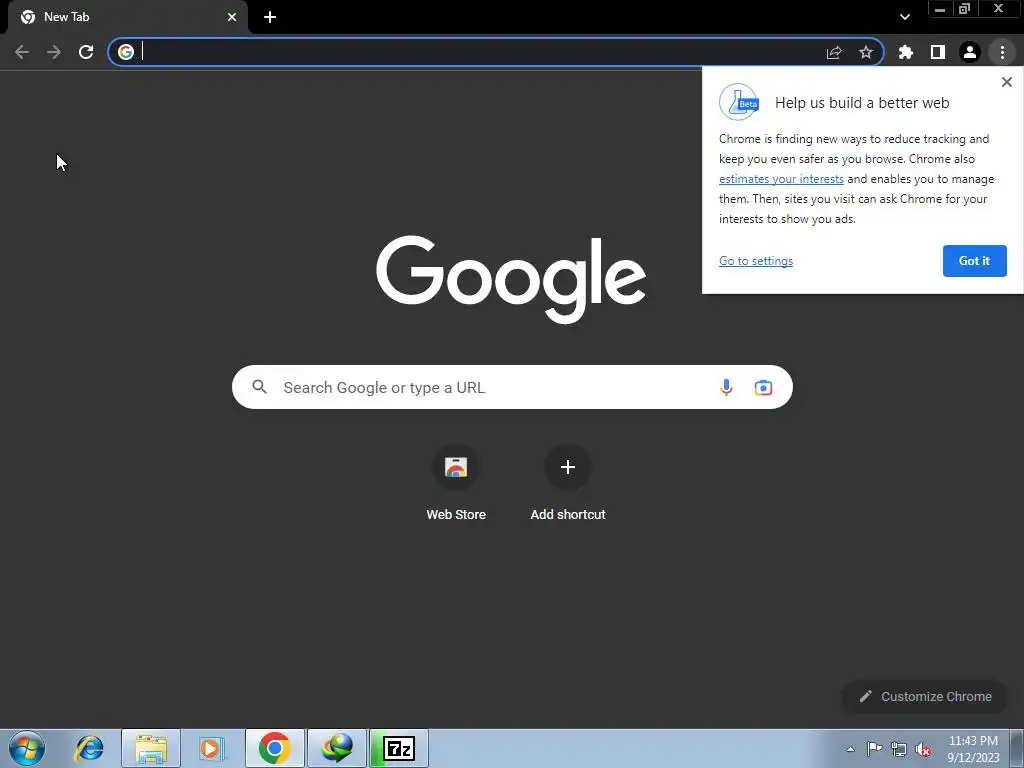Screen dimensions: 1024x768
Task: Select the New Tab tab
Action: (x=127, y=17)
